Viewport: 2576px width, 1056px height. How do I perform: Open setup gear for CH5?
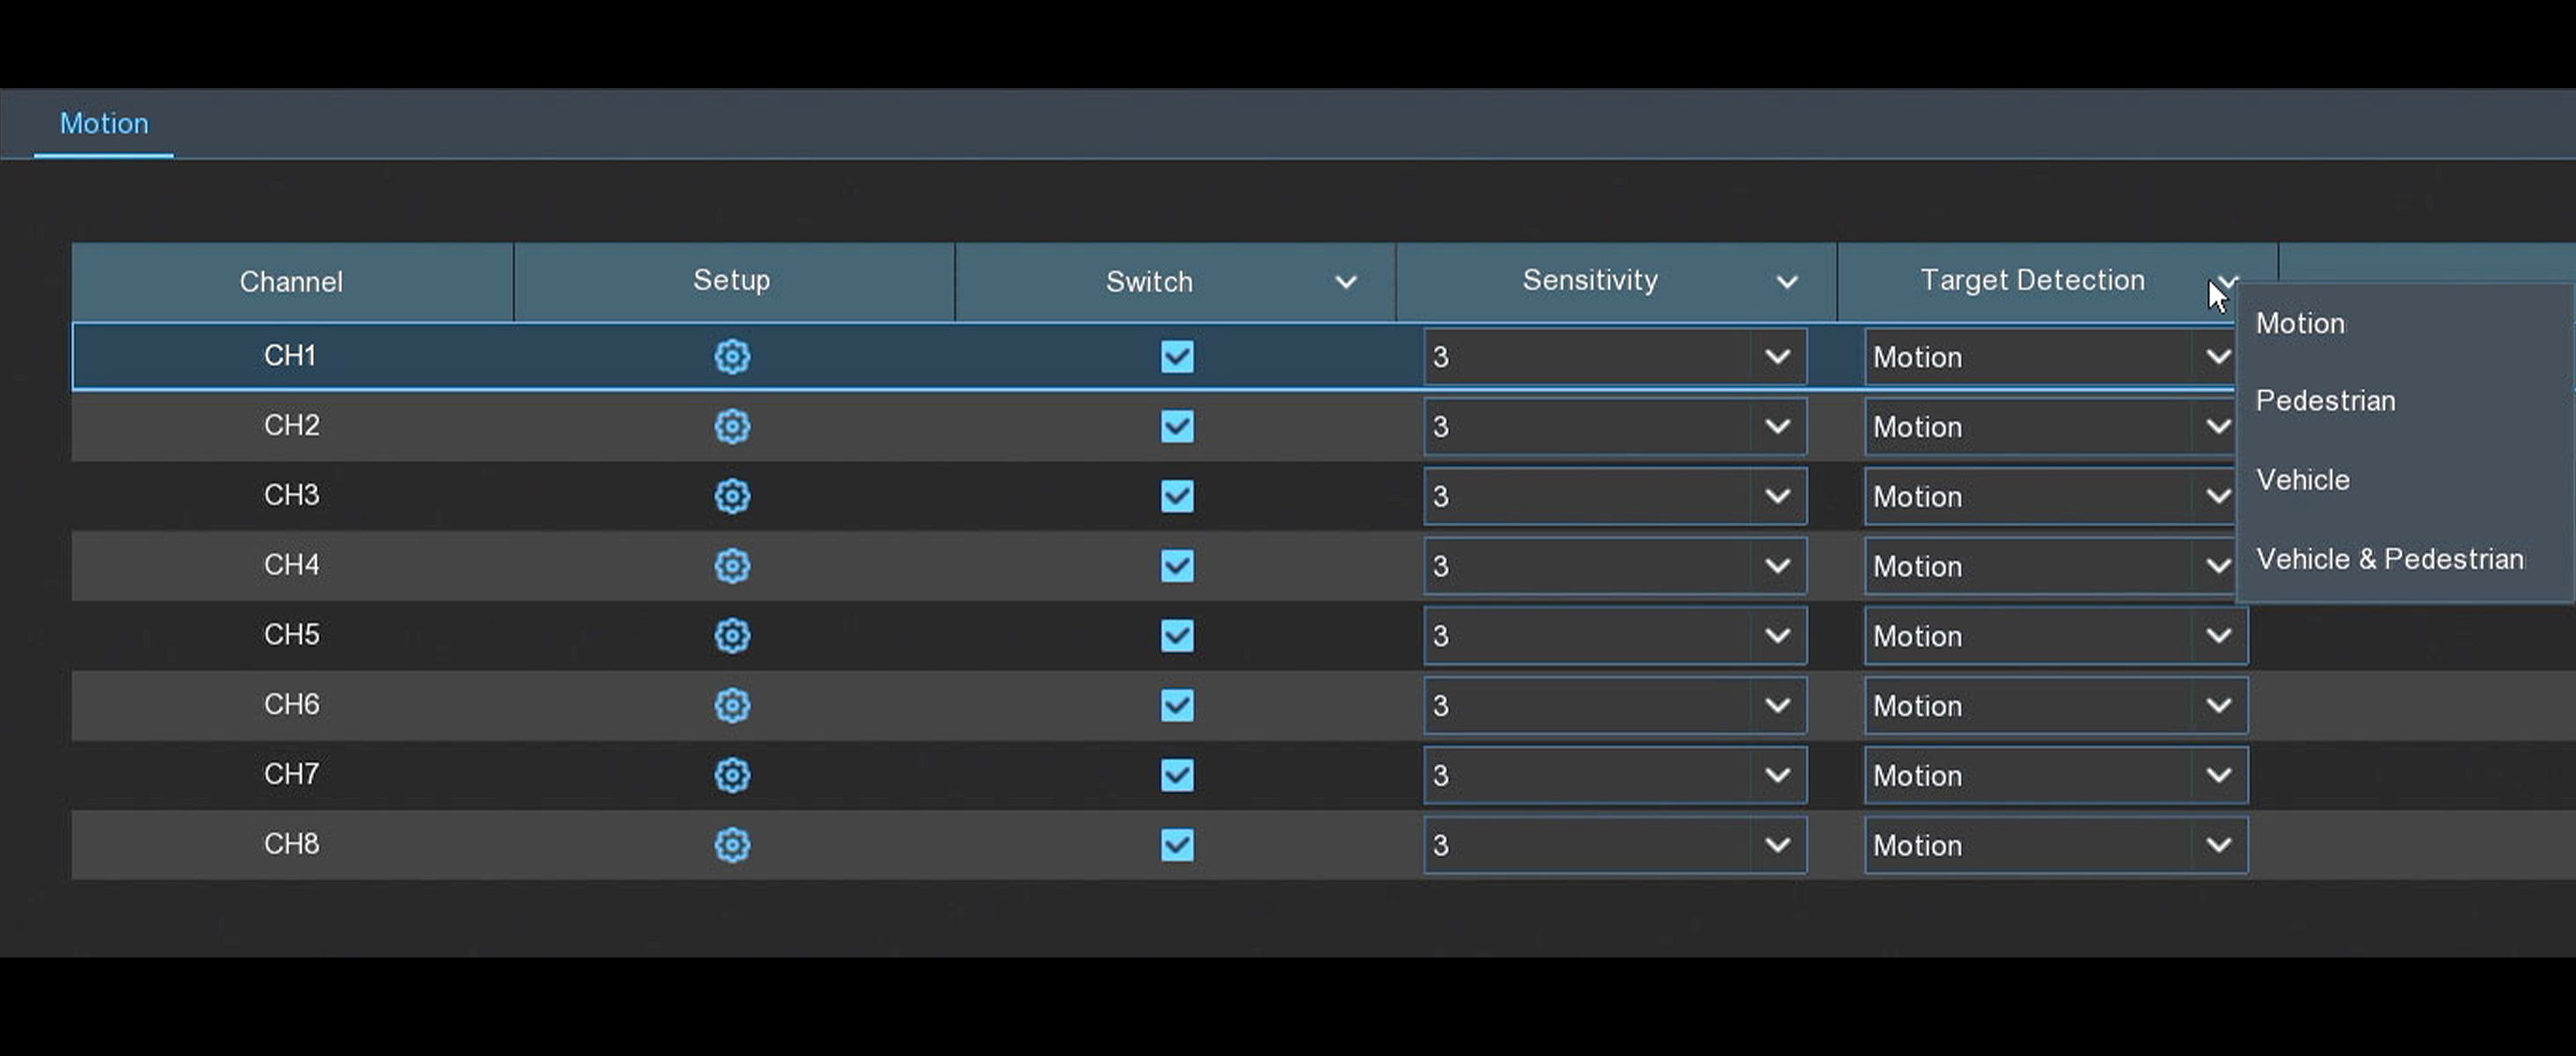(732, 636)
